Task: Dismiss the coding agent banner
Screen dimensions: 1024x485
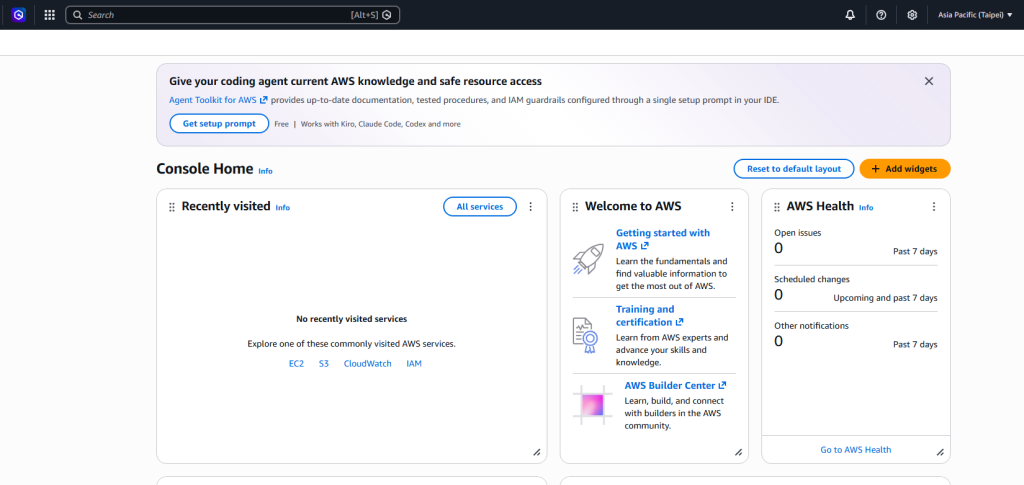Action: tap(929, 81)
